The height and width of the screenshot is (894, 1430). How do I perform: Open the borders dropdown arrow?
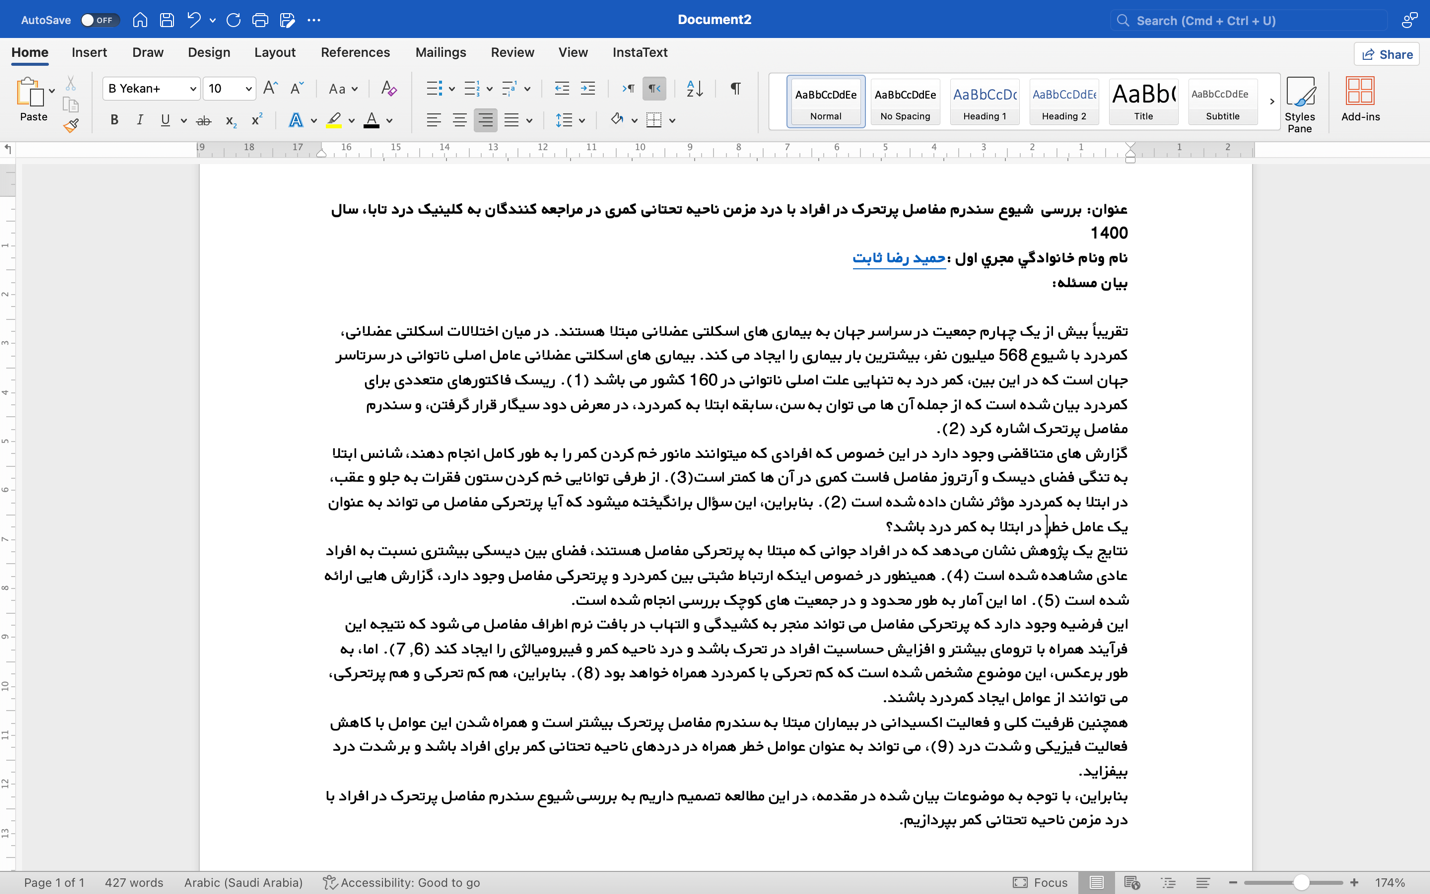(x=672, y=121)
